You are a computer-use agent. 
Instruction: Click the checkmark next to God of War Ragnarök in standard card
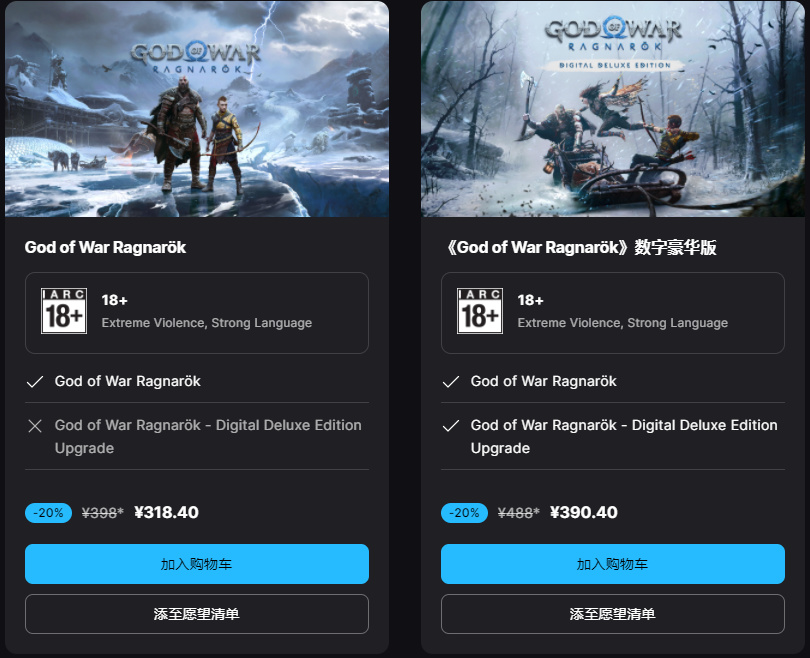pos(35,382)
